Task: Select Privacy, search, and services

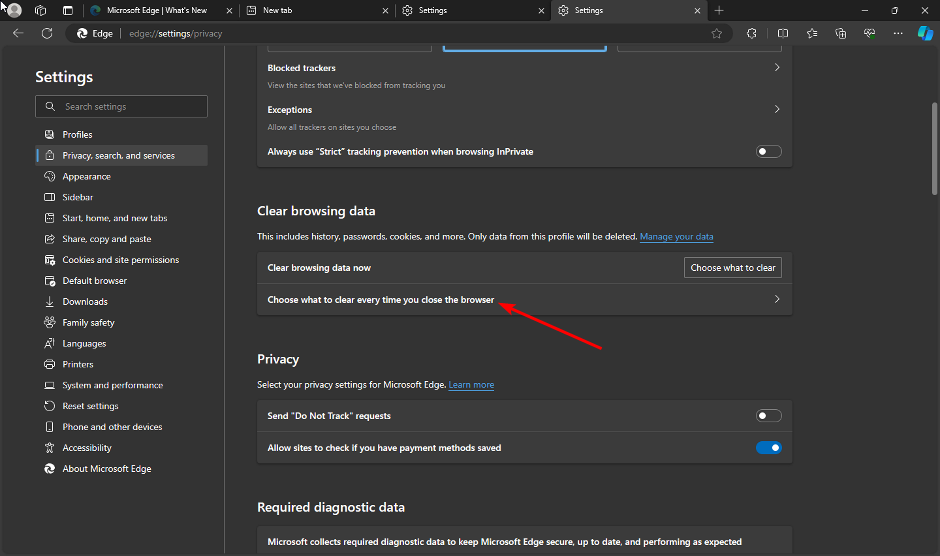Action: 122,155
